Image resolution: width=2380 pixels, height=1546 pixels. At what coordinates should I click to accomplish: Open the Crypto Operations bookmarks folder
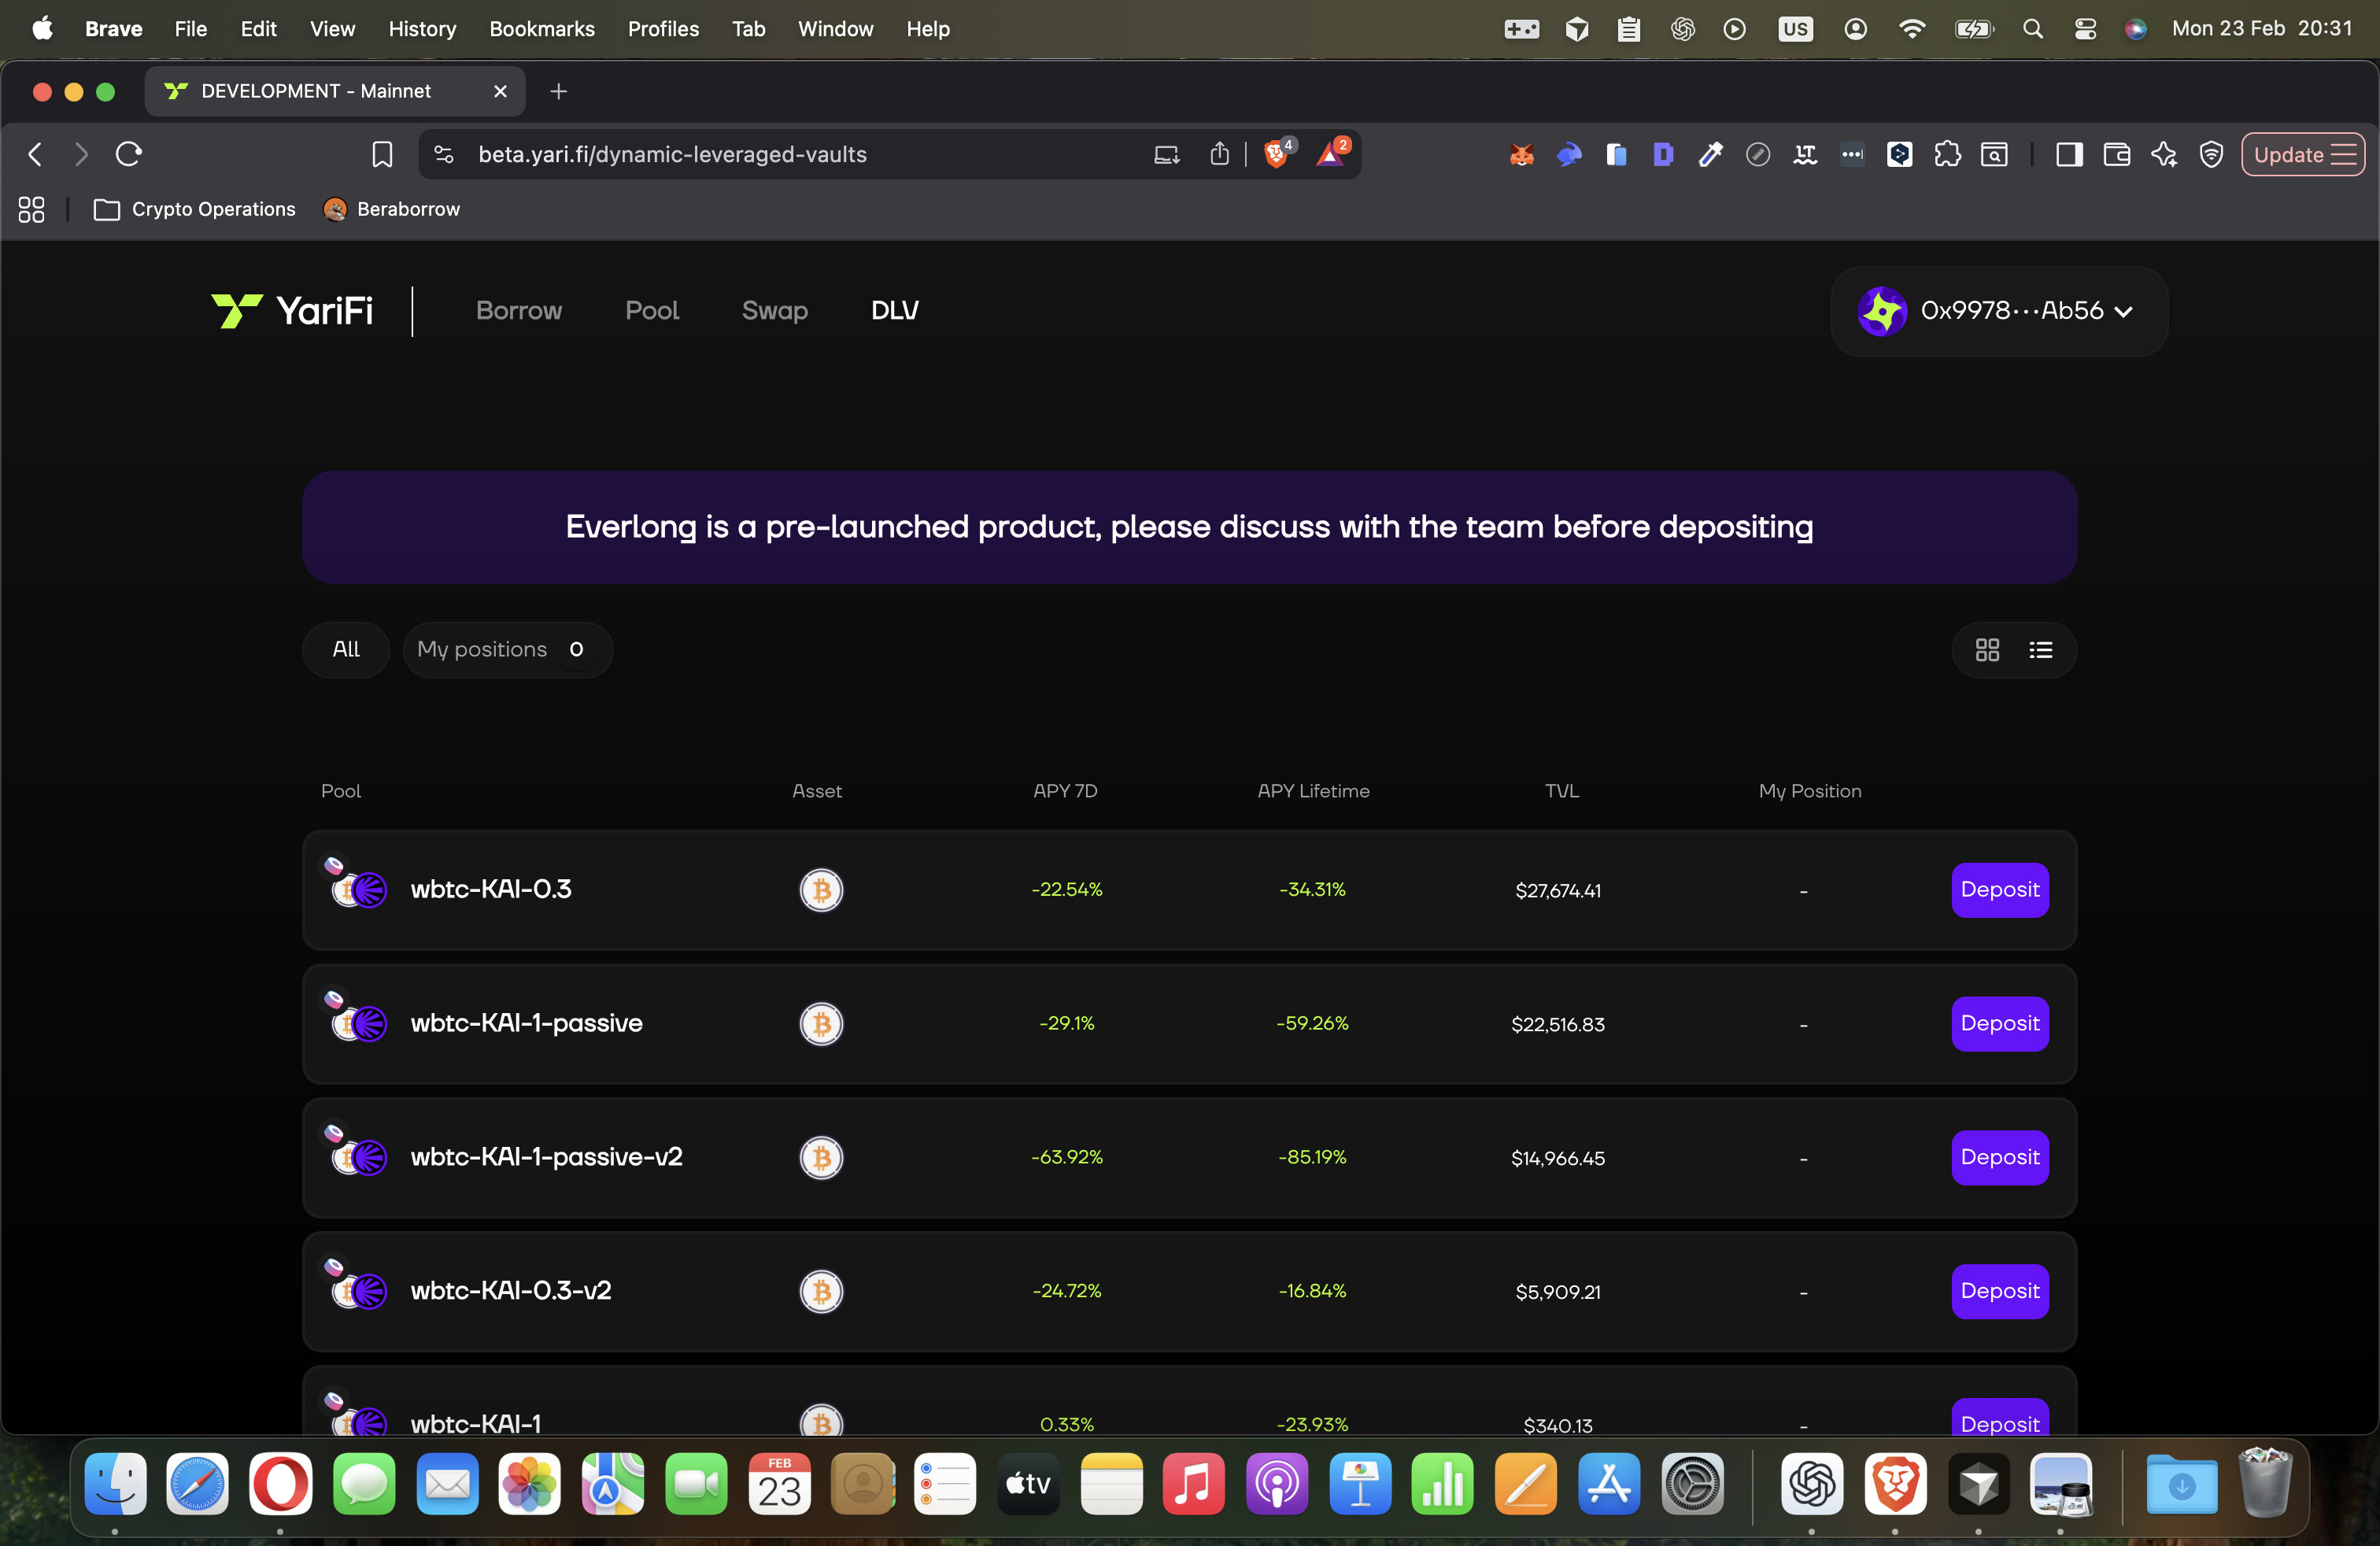tap(195, 209)
